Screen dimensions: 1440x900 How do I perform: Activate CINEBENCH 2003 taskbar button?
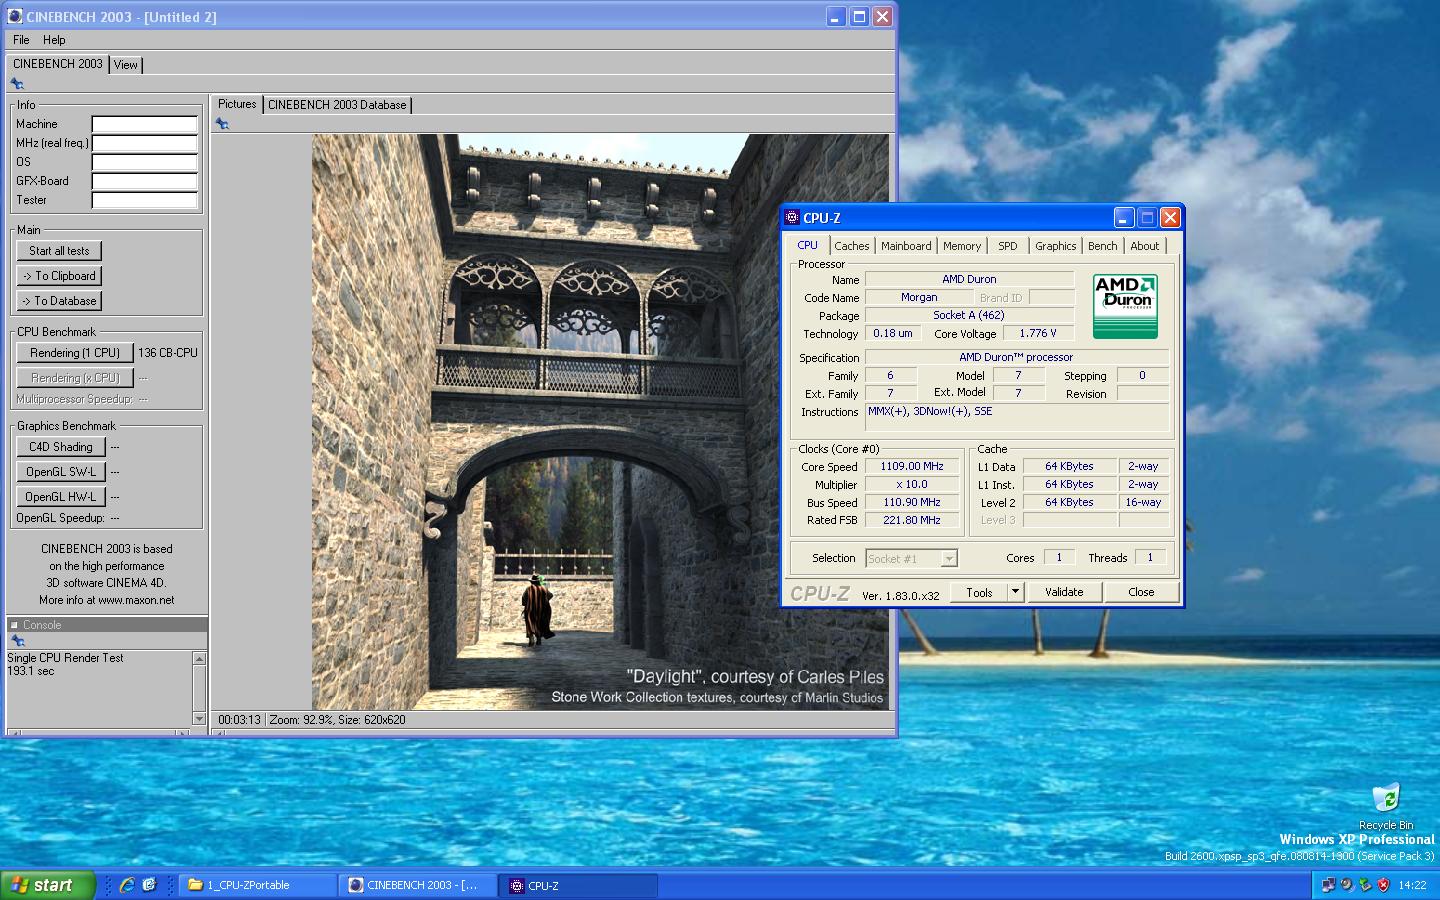click(418, 885)
